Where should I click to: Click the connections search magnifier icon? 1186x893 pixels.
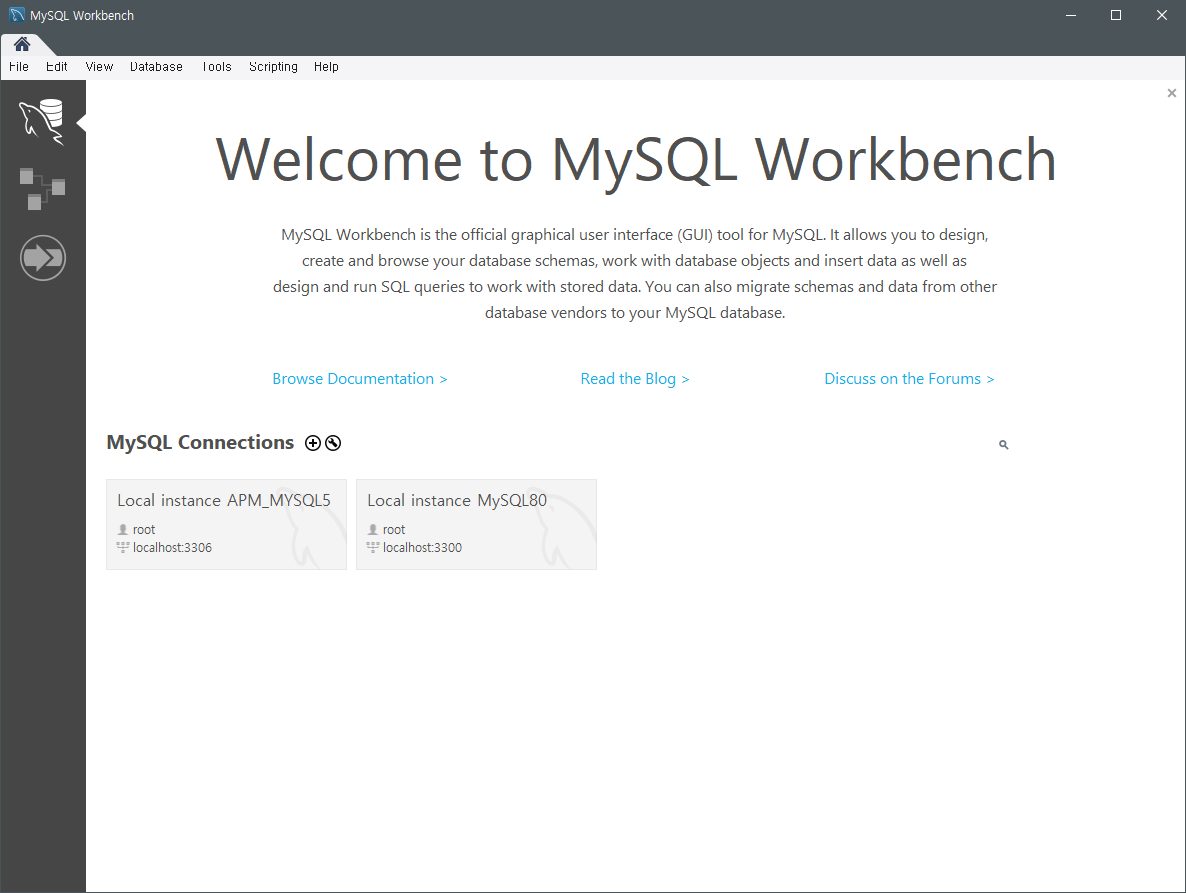click(1004, 445)
